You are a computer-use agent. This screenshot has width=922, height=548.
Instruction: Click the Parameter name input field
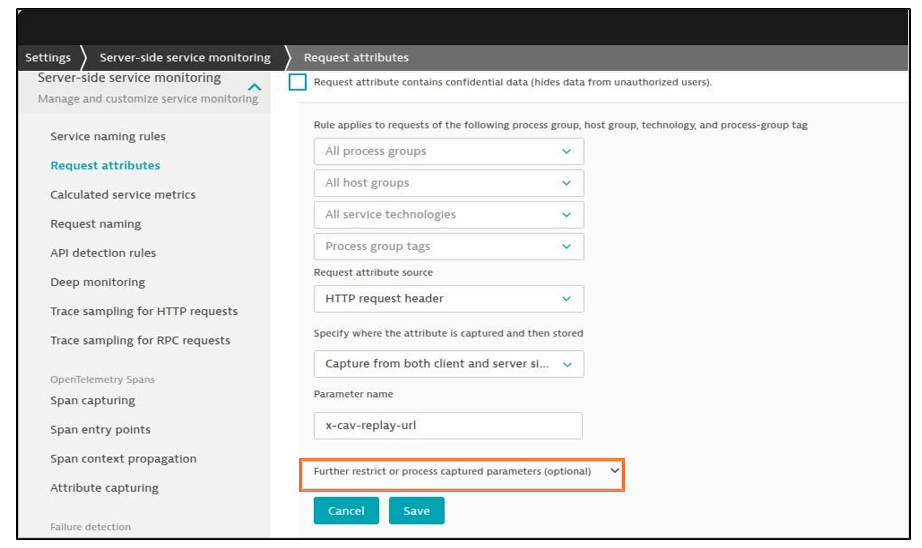pyautogui.click(x=448, y=425)
